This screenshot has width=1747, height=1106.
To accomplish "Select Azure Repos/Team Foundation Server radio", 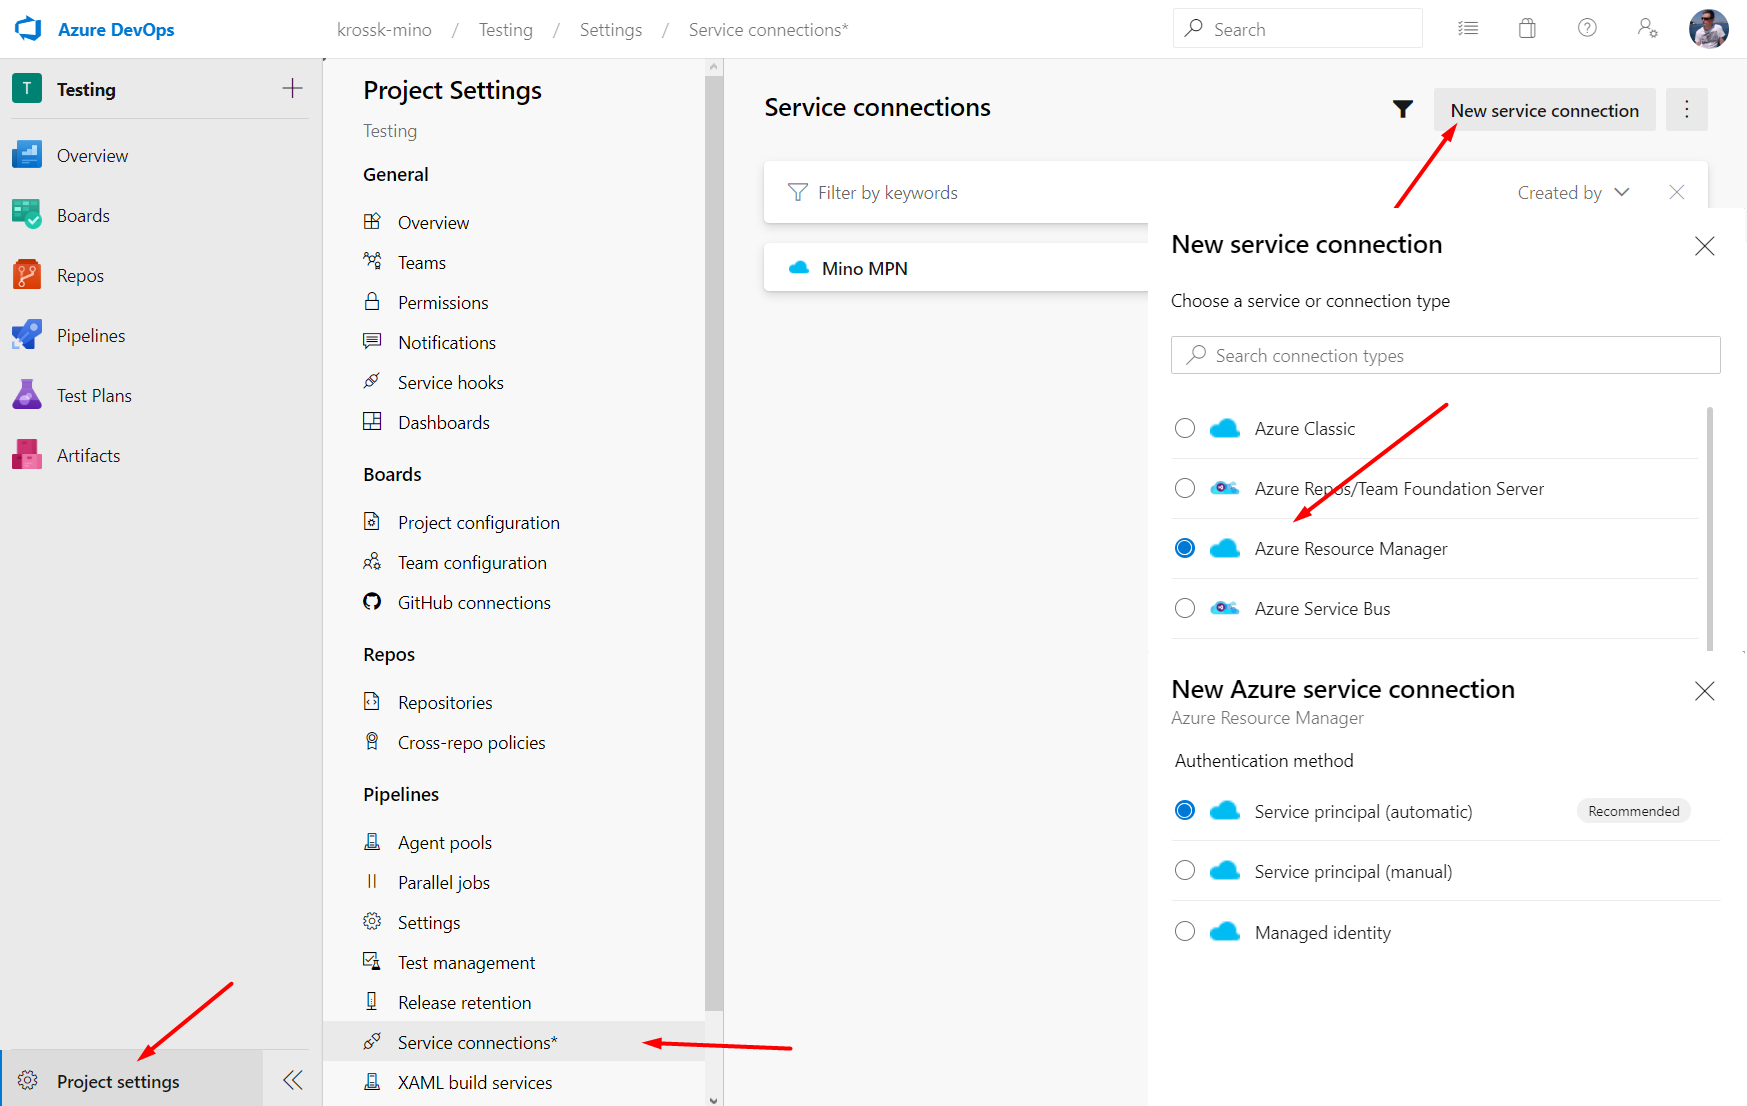I will click(1185, 488).
